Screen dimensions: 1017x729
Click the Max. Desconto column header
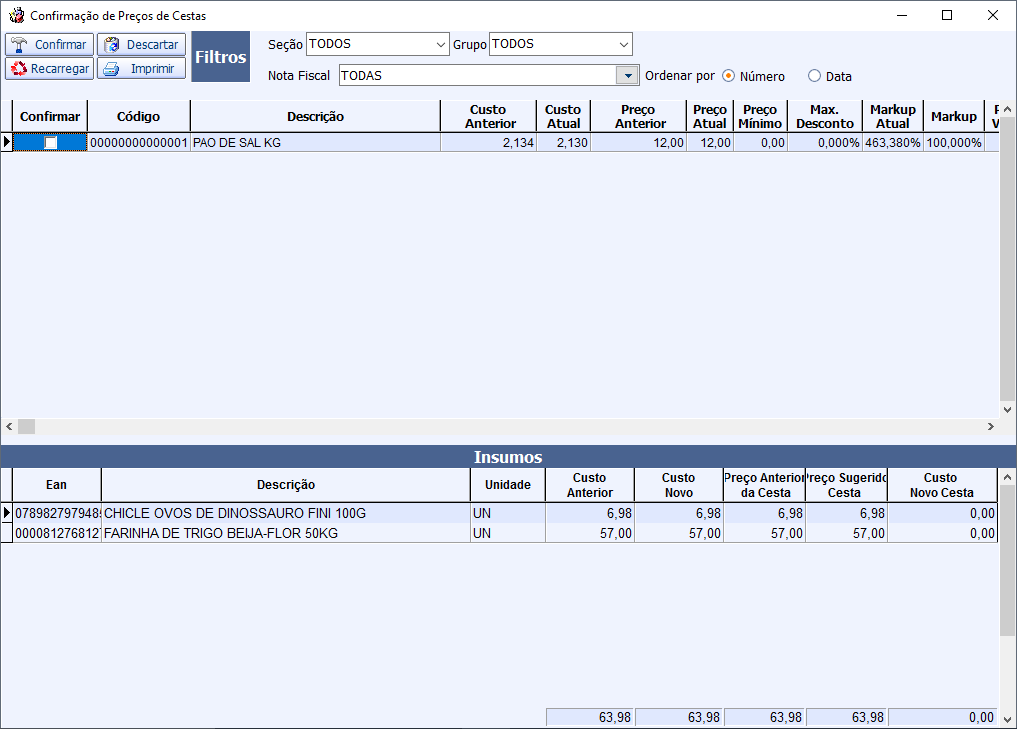click(x=824, y=117)
